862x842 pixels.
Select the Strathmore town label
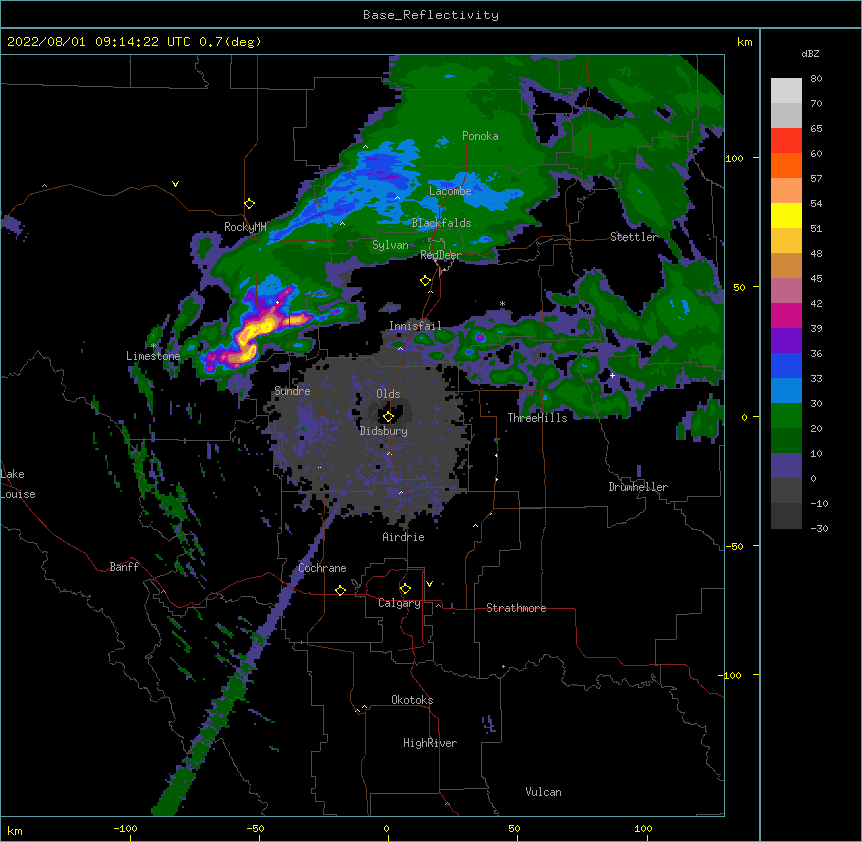pyautogui.click(x=516, y=608)
